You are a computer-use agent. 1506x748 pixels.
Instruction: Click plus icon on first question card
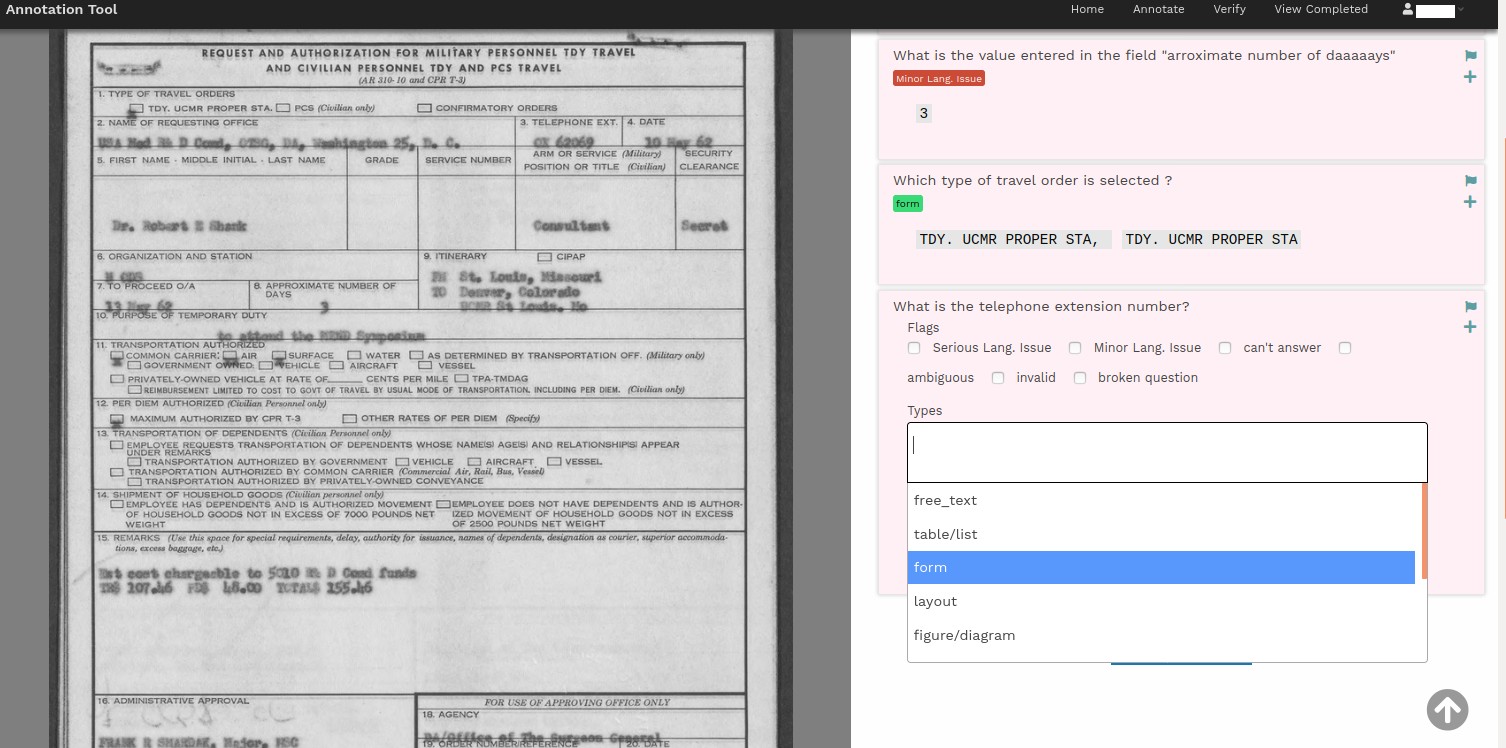pos(1470,77)
